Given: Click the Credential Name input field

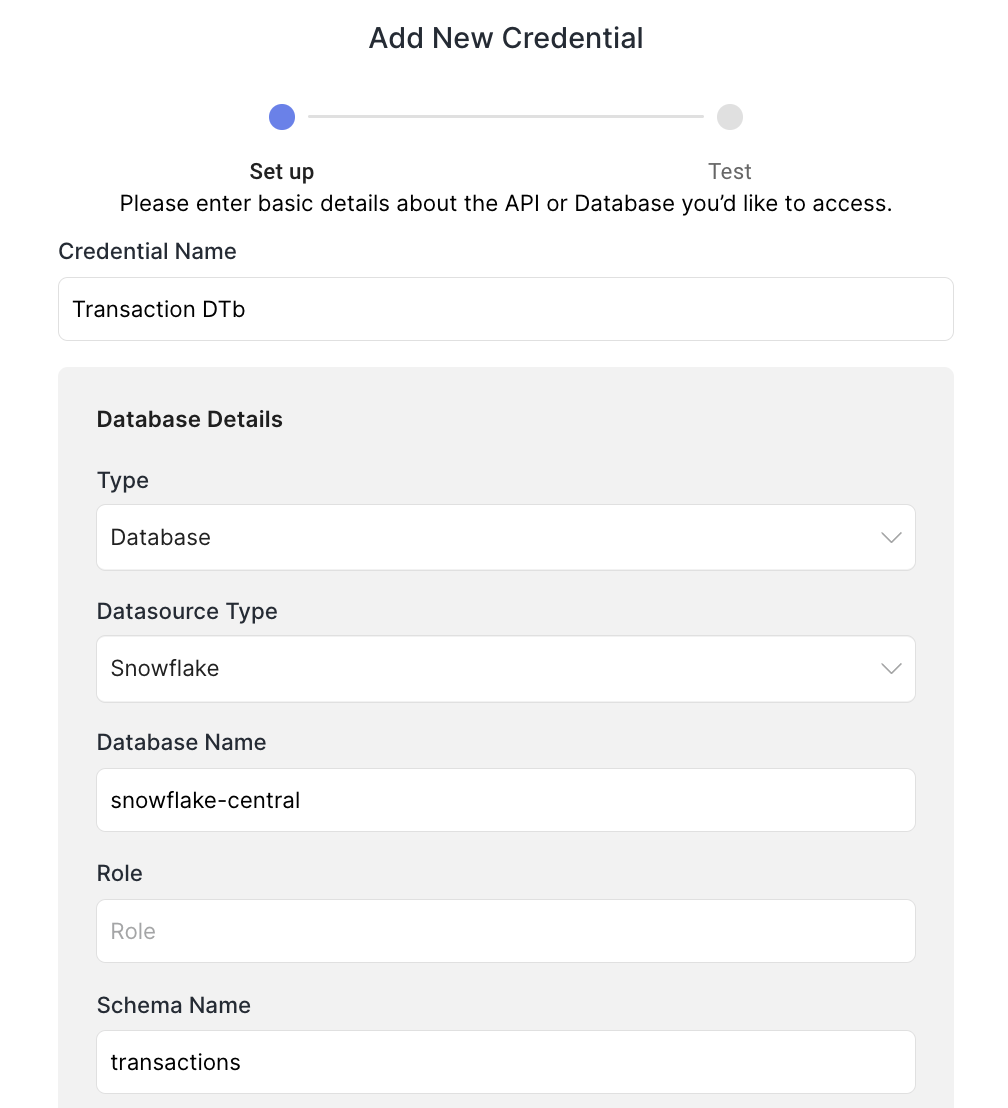Looking at the screenshot, I should click(505, 309).
